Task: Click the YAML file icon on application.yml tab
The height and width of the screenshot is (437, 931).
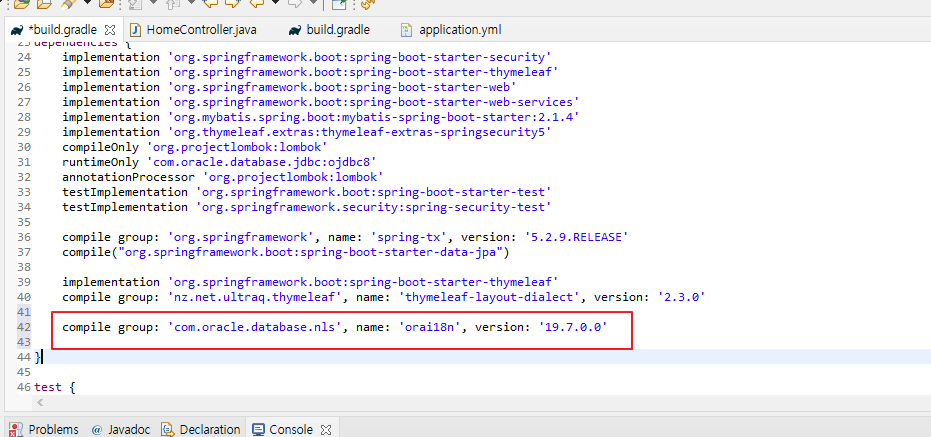Action: [406, 30]
